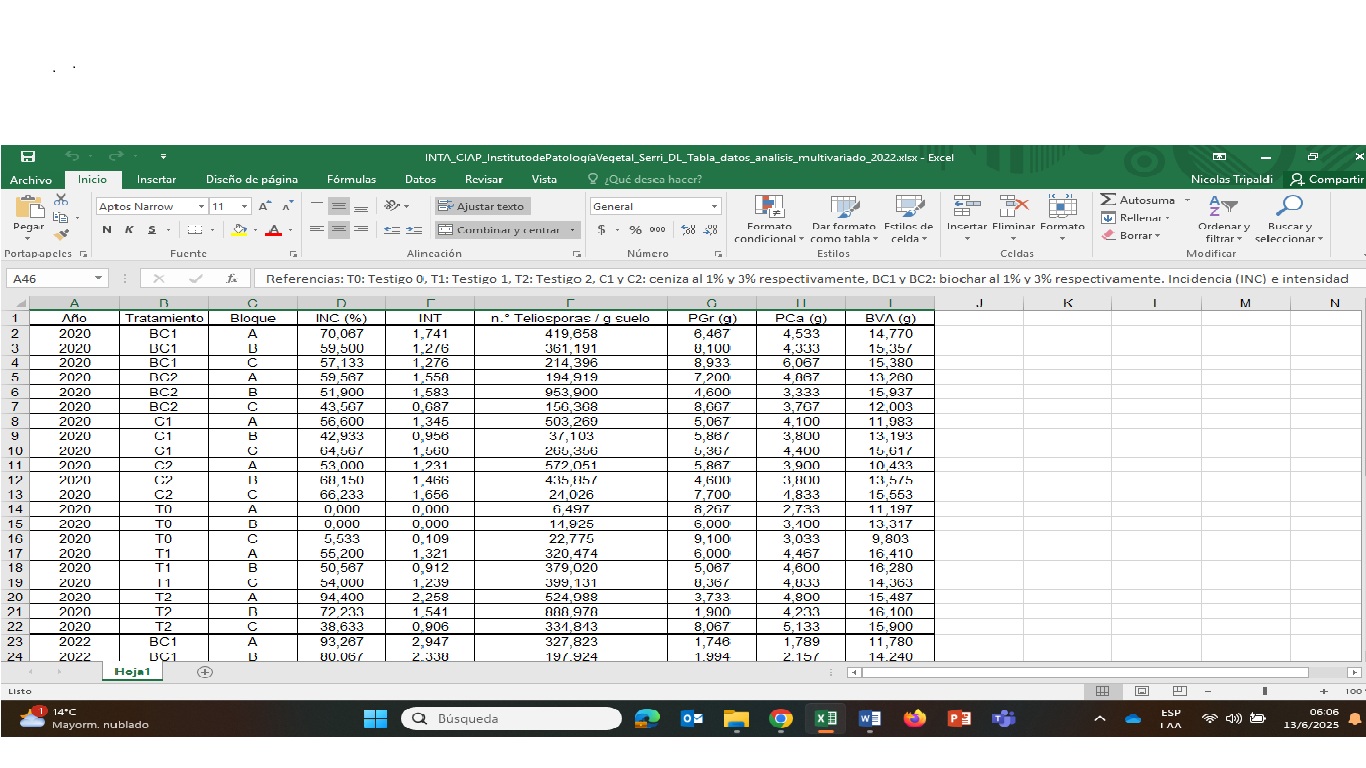1366x768 pixels.
Task: Click the zoom slider in status bar
Action: coord(1265,691)
